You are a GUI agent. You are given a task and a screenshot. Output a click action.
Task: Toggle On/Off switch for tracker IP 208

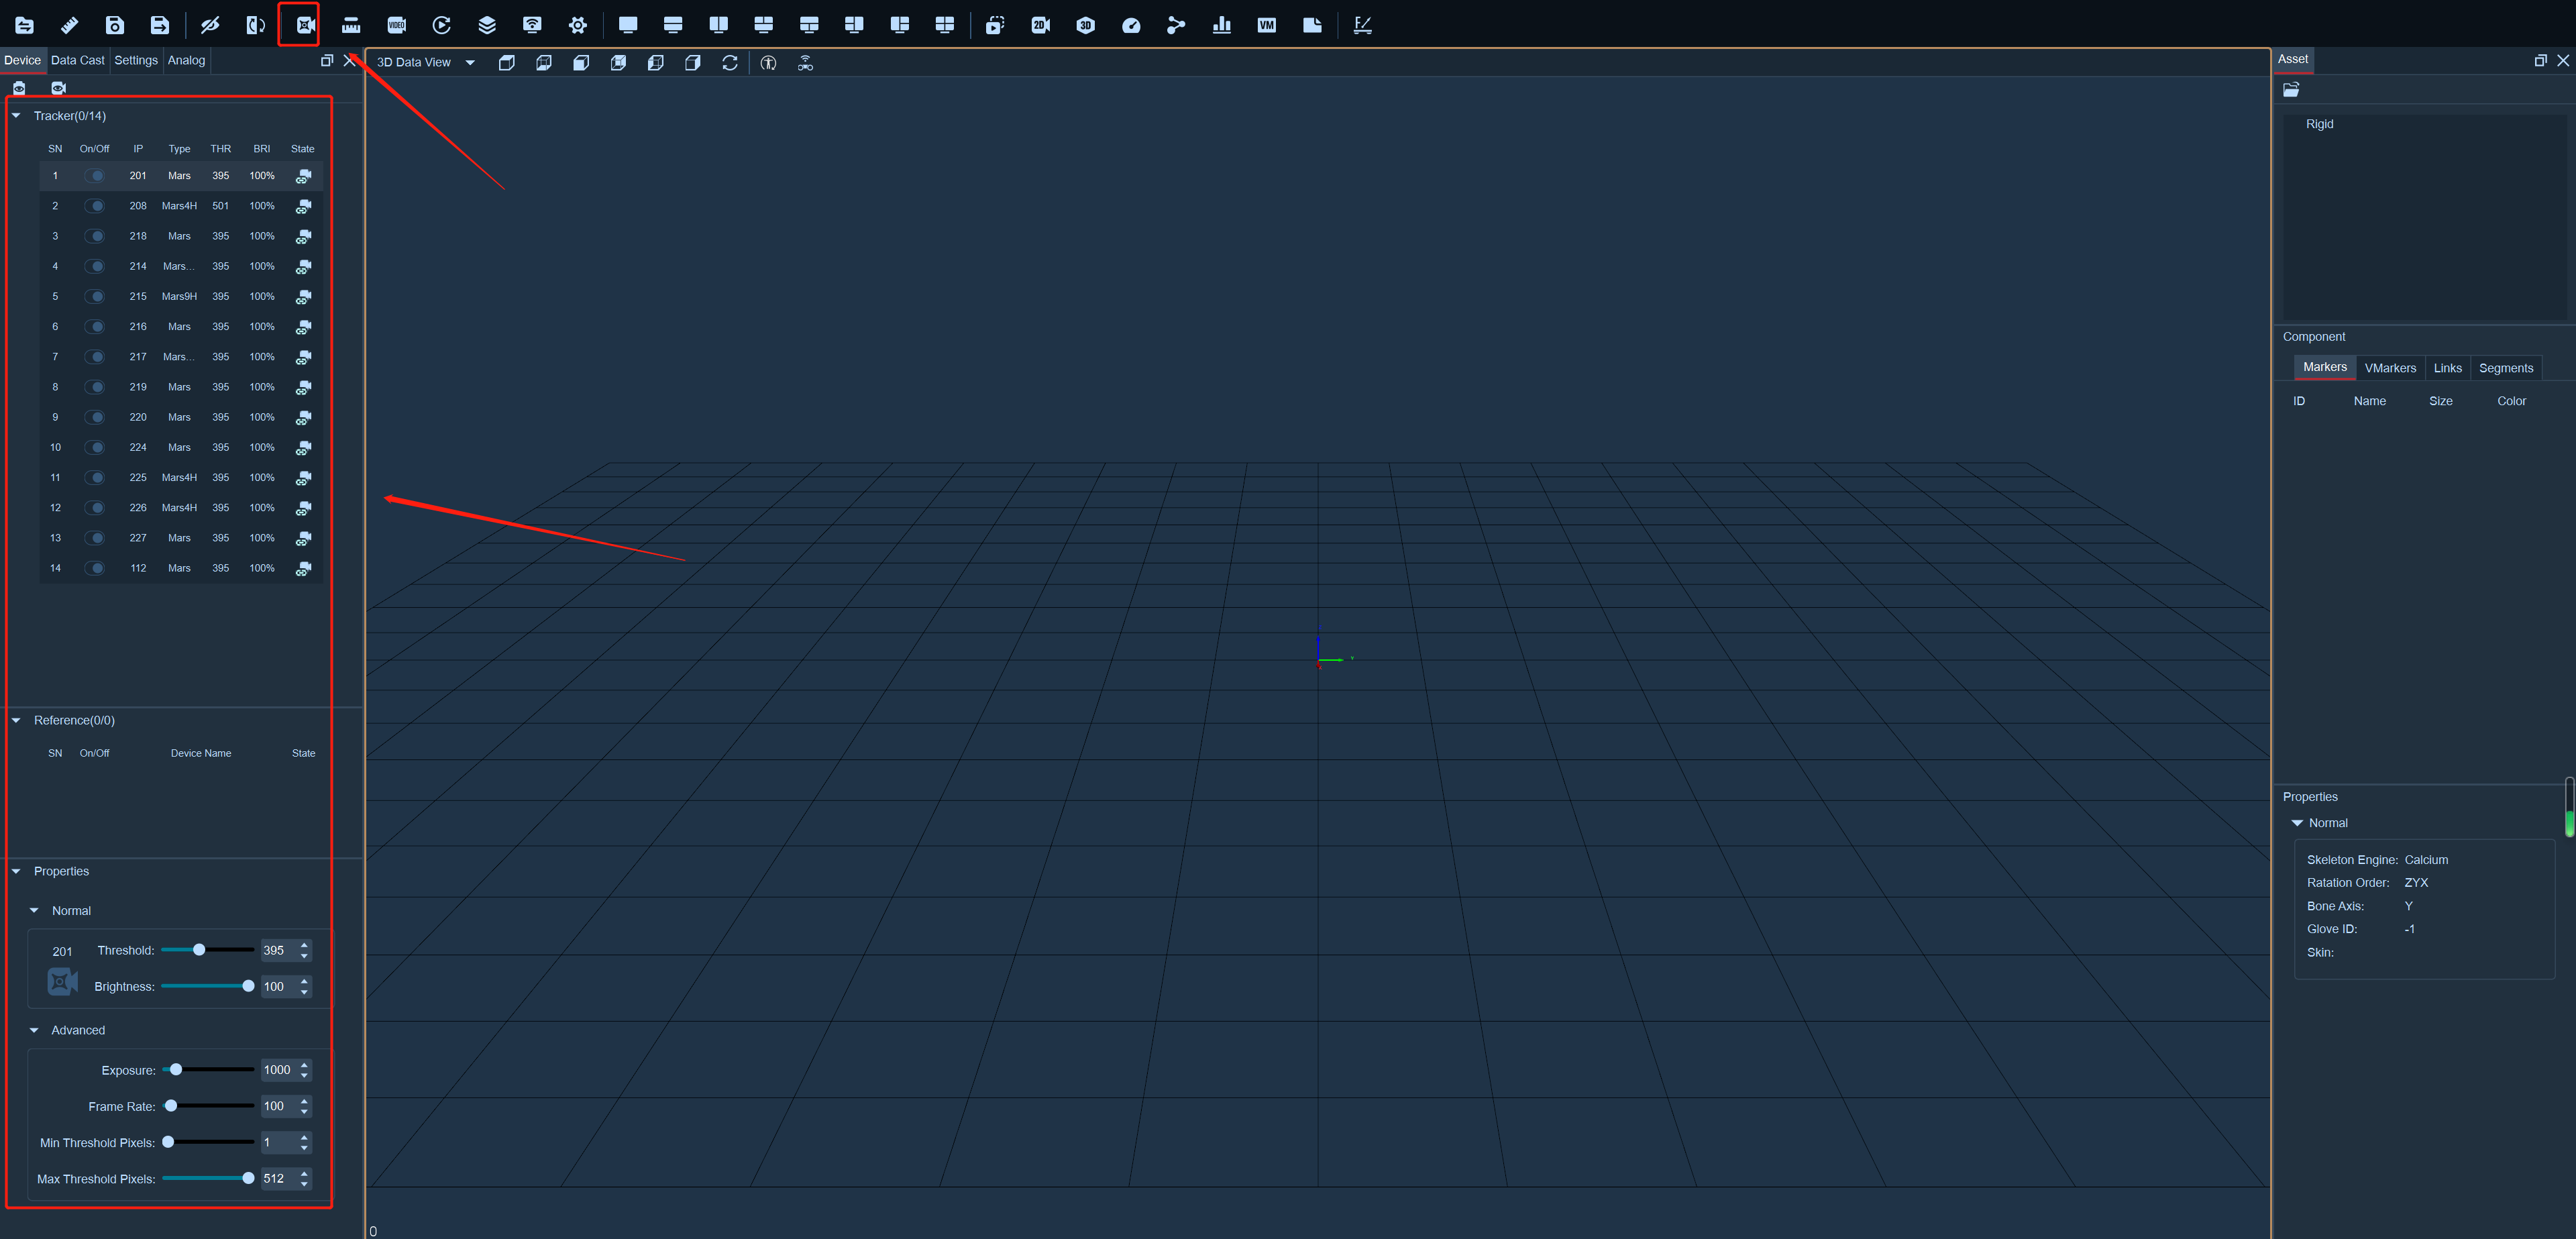(x=95, y=206)
